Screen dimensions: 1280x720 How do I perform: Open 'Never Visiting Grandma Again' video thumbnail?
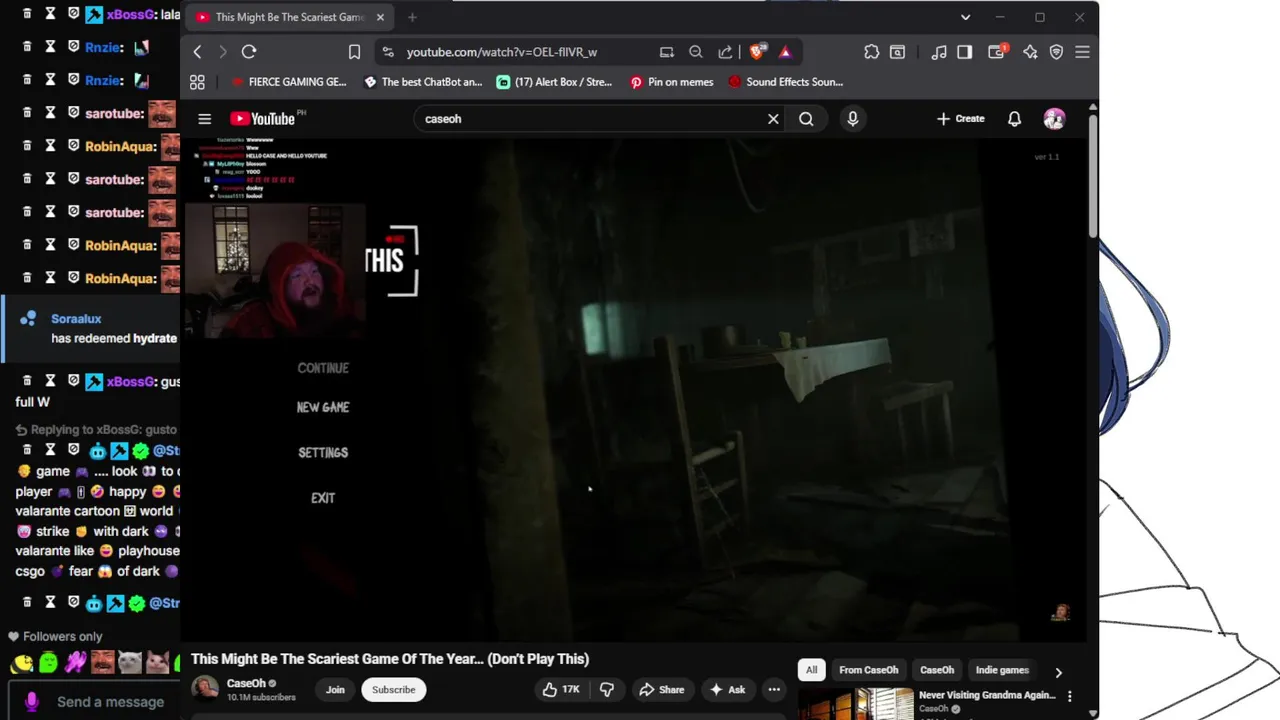click(x=856, y=703)
